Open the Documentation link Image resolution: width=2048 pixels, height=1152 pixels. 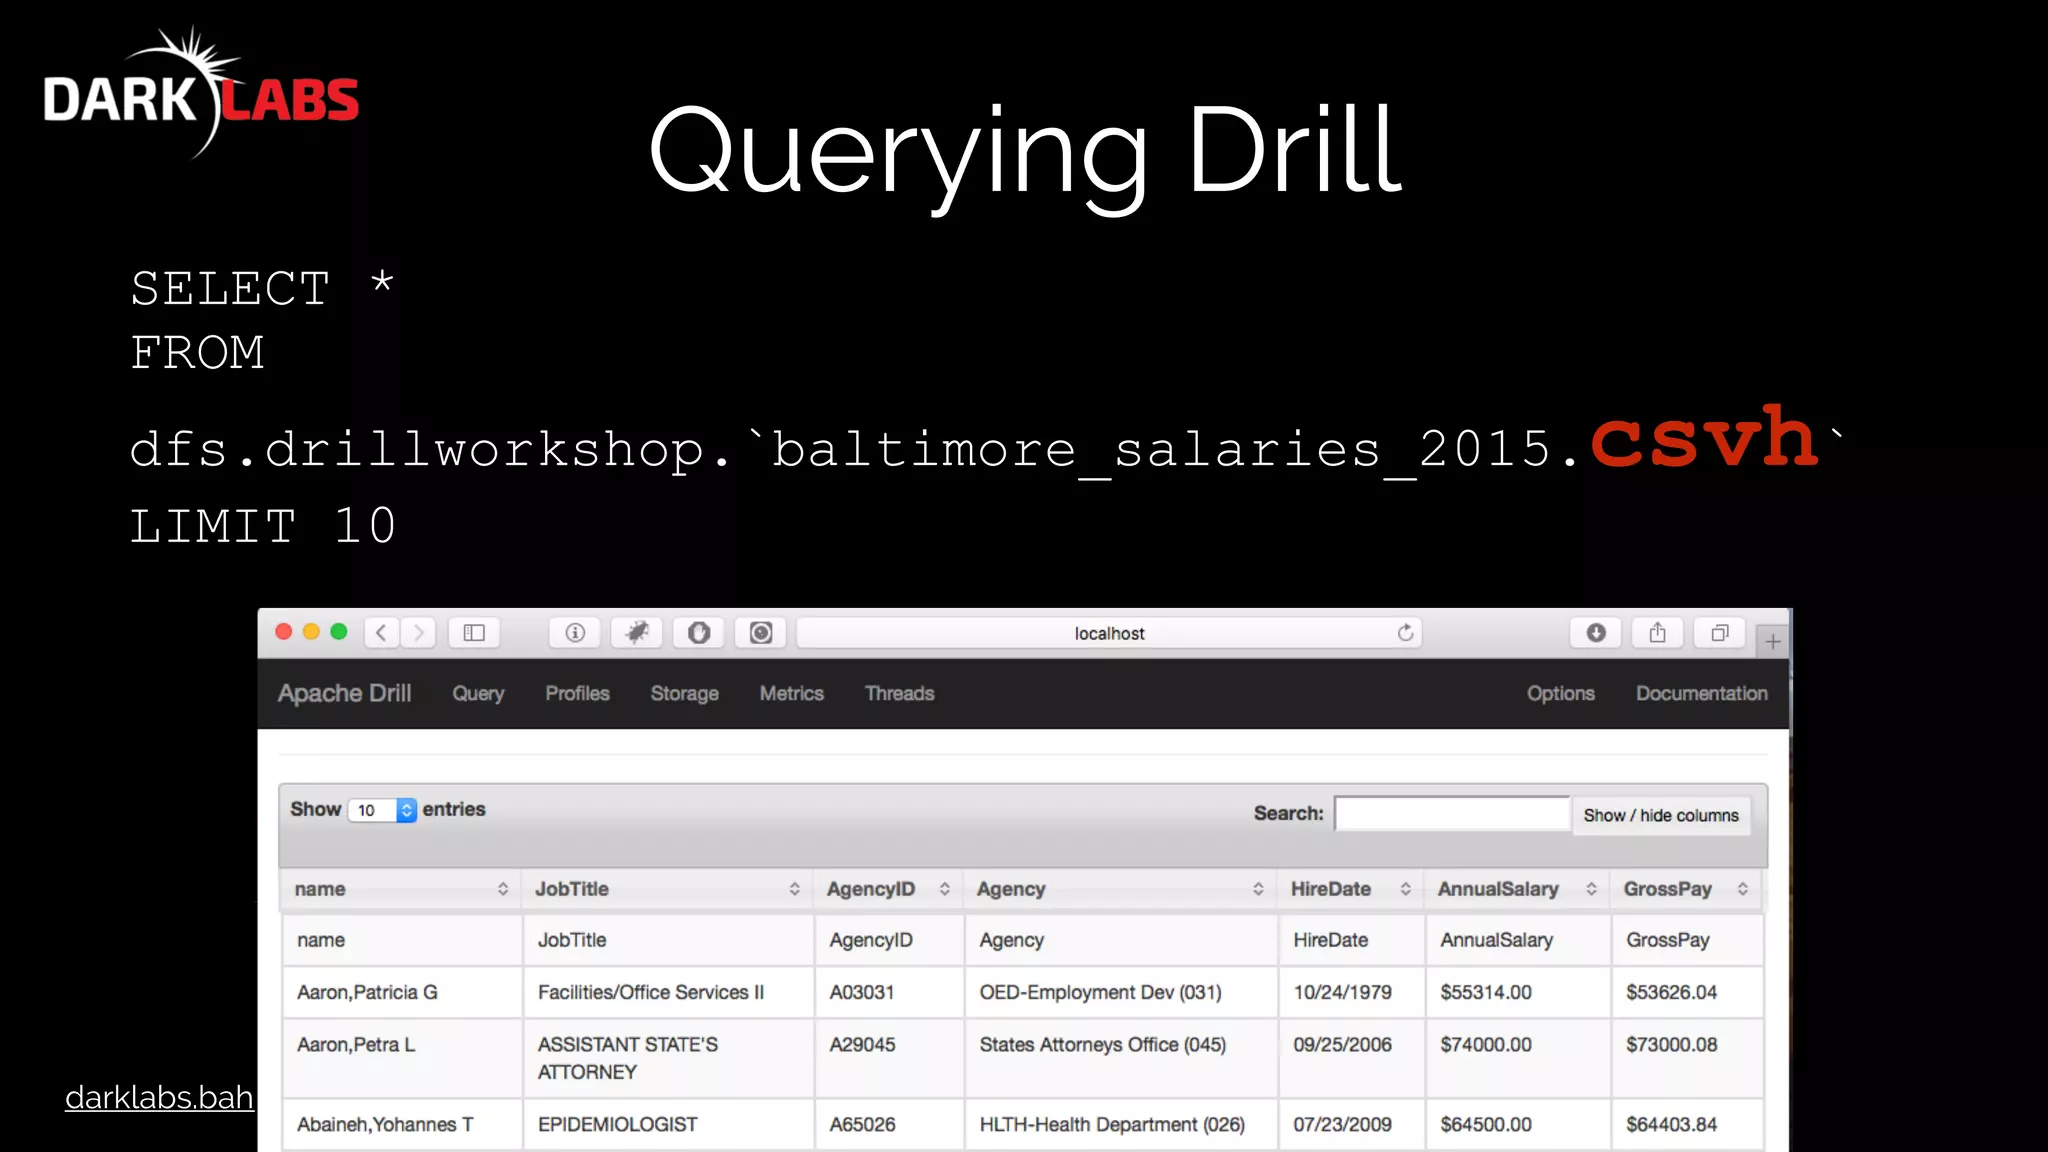coord(1701,693)
